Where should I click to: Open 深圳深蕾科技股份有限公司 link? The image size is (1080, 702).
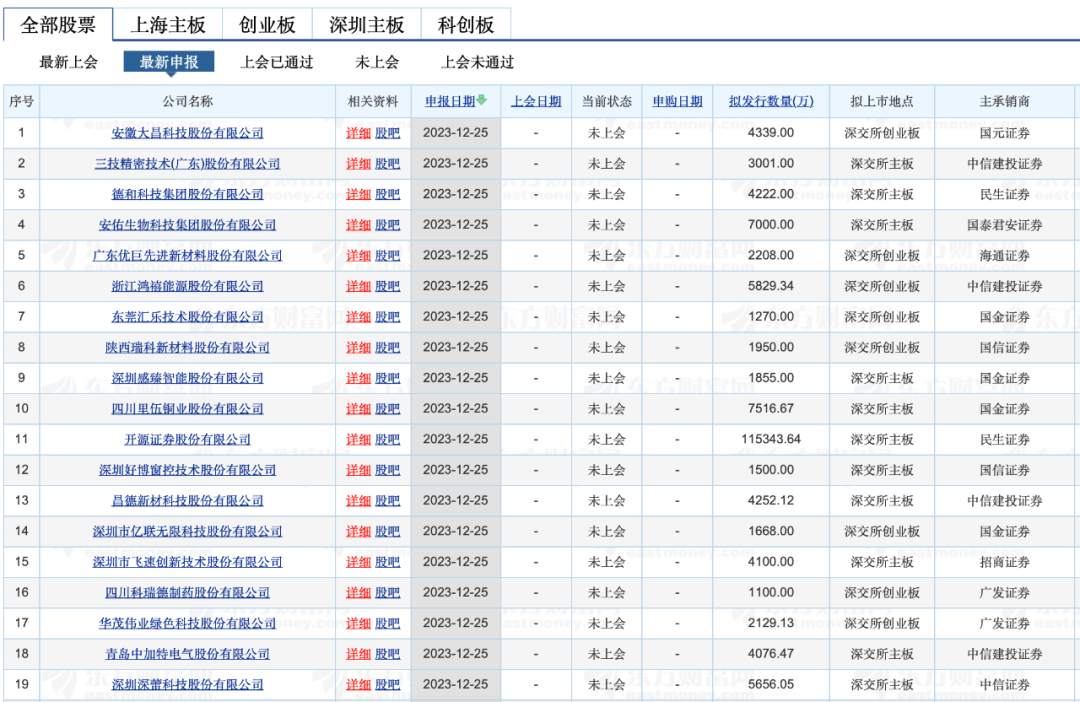(187, 685)
